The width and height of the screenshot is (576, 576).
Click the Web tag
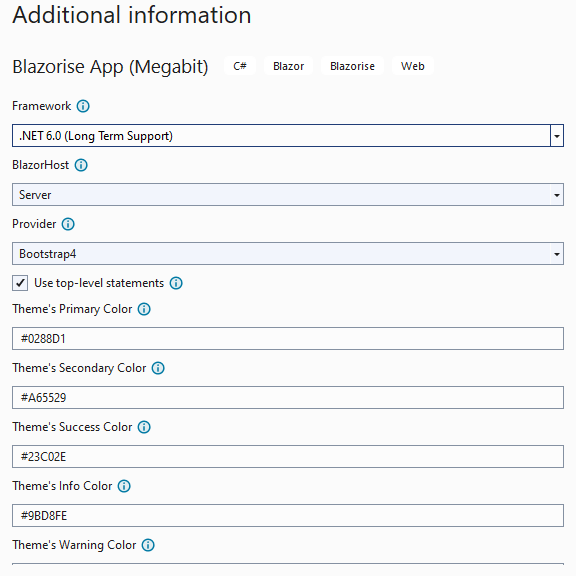coord(413,66)
